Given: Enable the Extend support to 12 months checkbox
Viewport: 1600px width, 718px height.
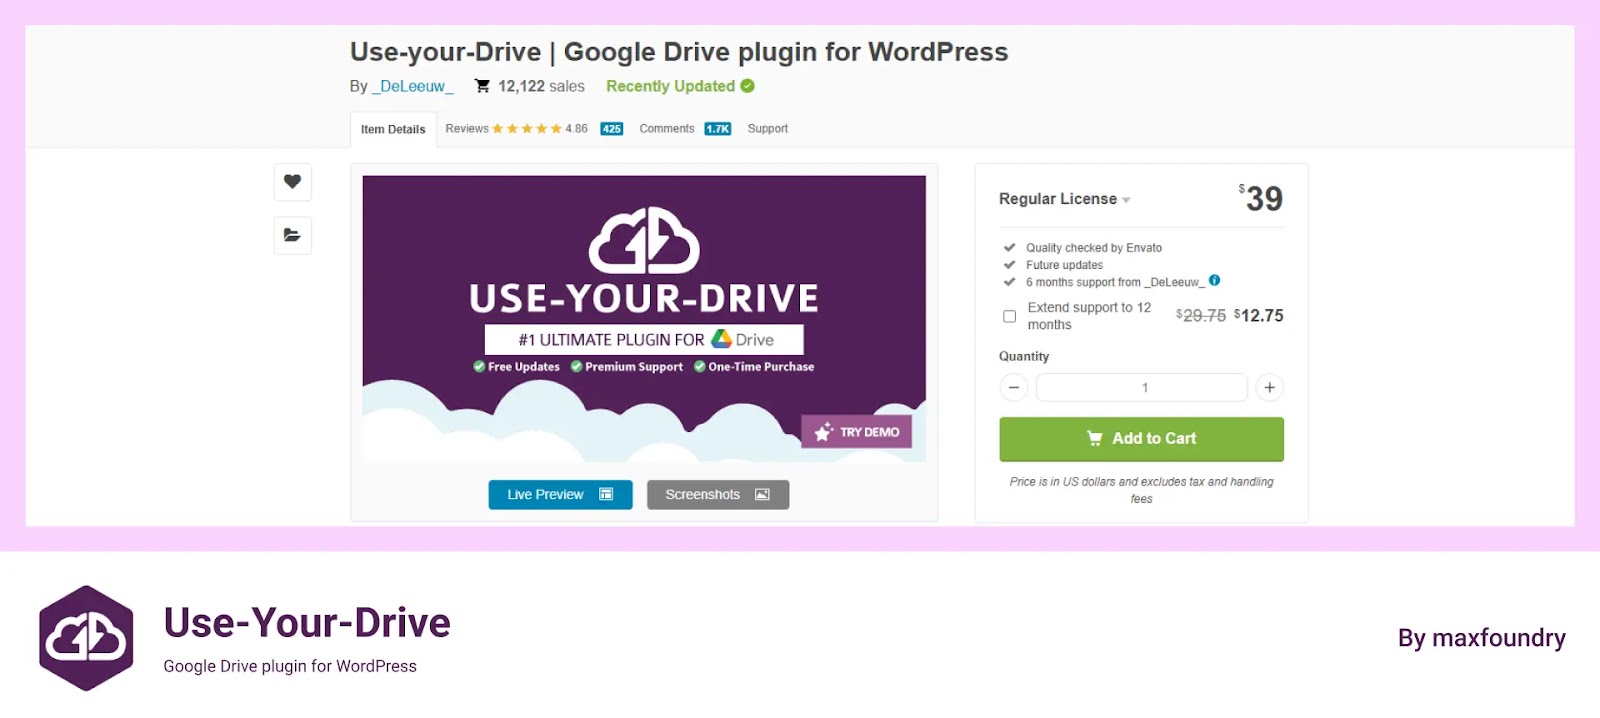Looking at the screenshot, I should pyautogui.click(x=1009, y=316).
